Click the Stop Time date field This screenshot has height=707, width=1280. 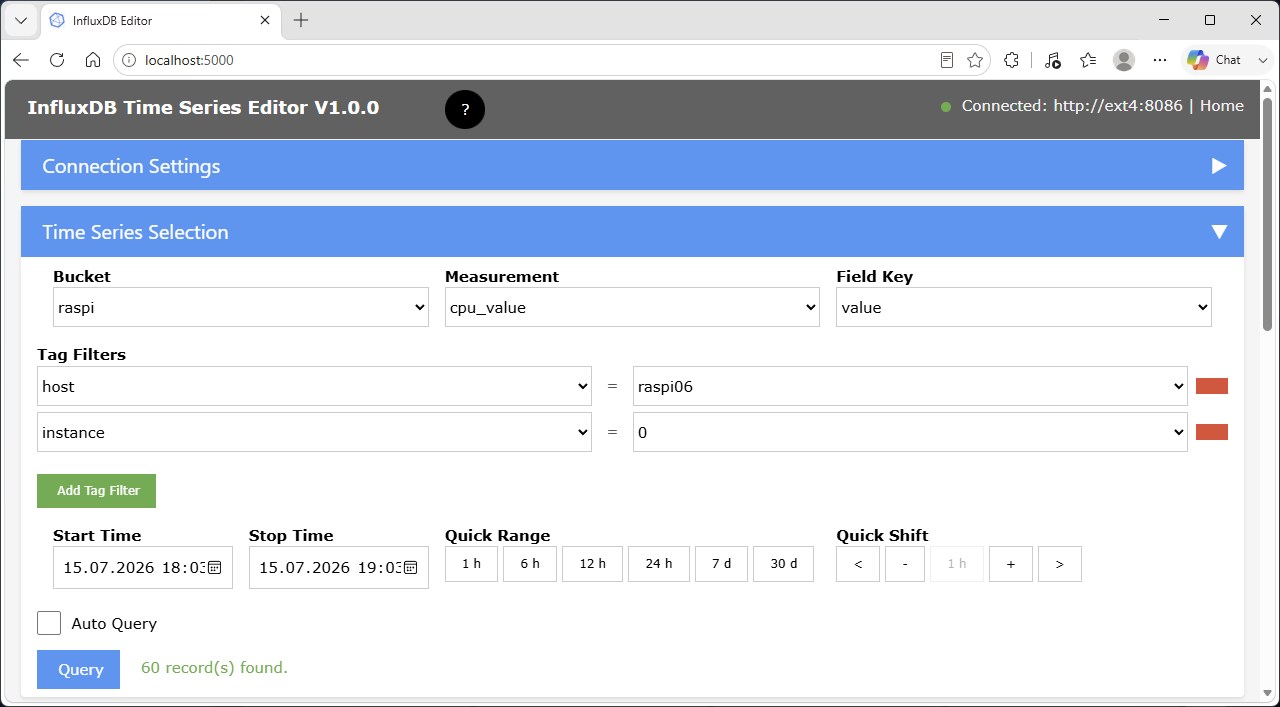[339, 567]
